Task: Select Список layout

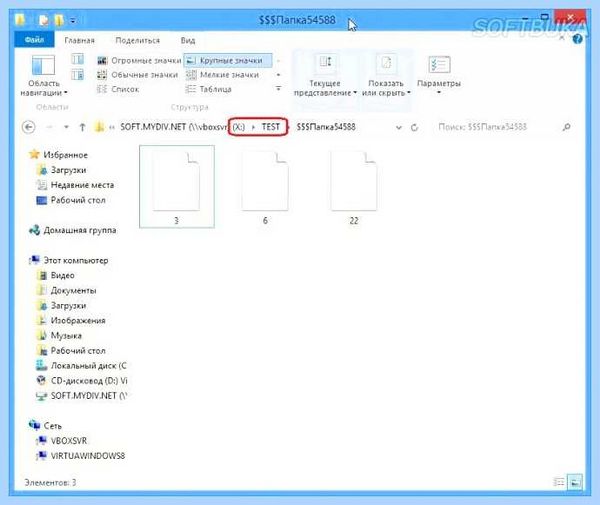Action: click(x=118, y=89)
